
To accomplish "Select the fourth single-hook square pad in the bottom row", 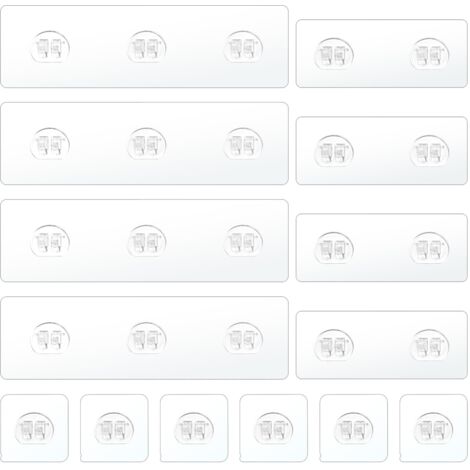I will 274,428.
